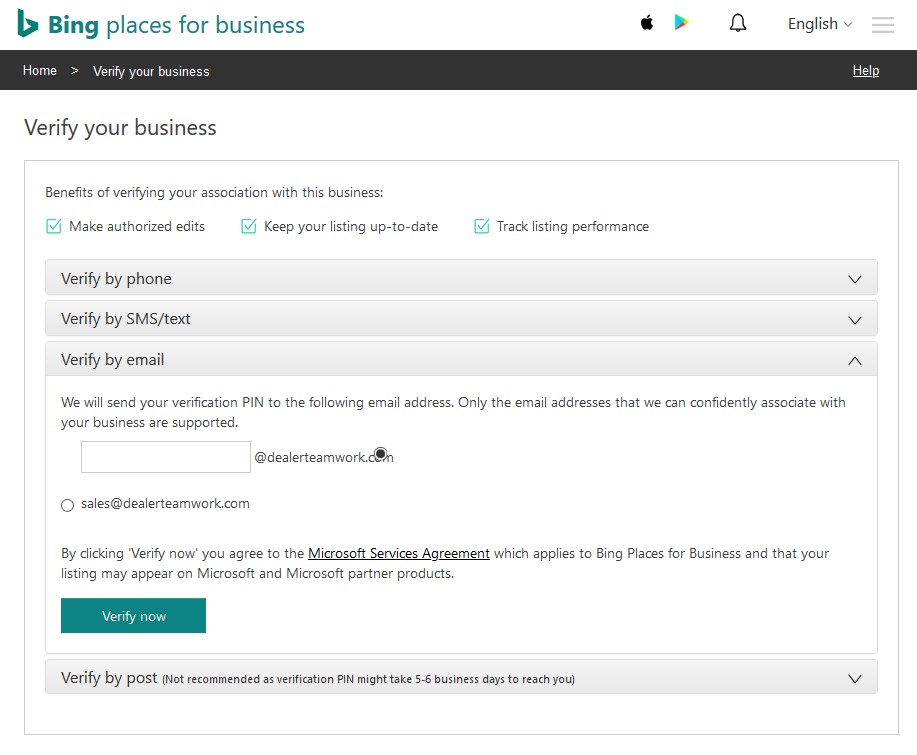Click the Keep your listing up-to-date checkmark icon
917x755 pixels.
248,226
